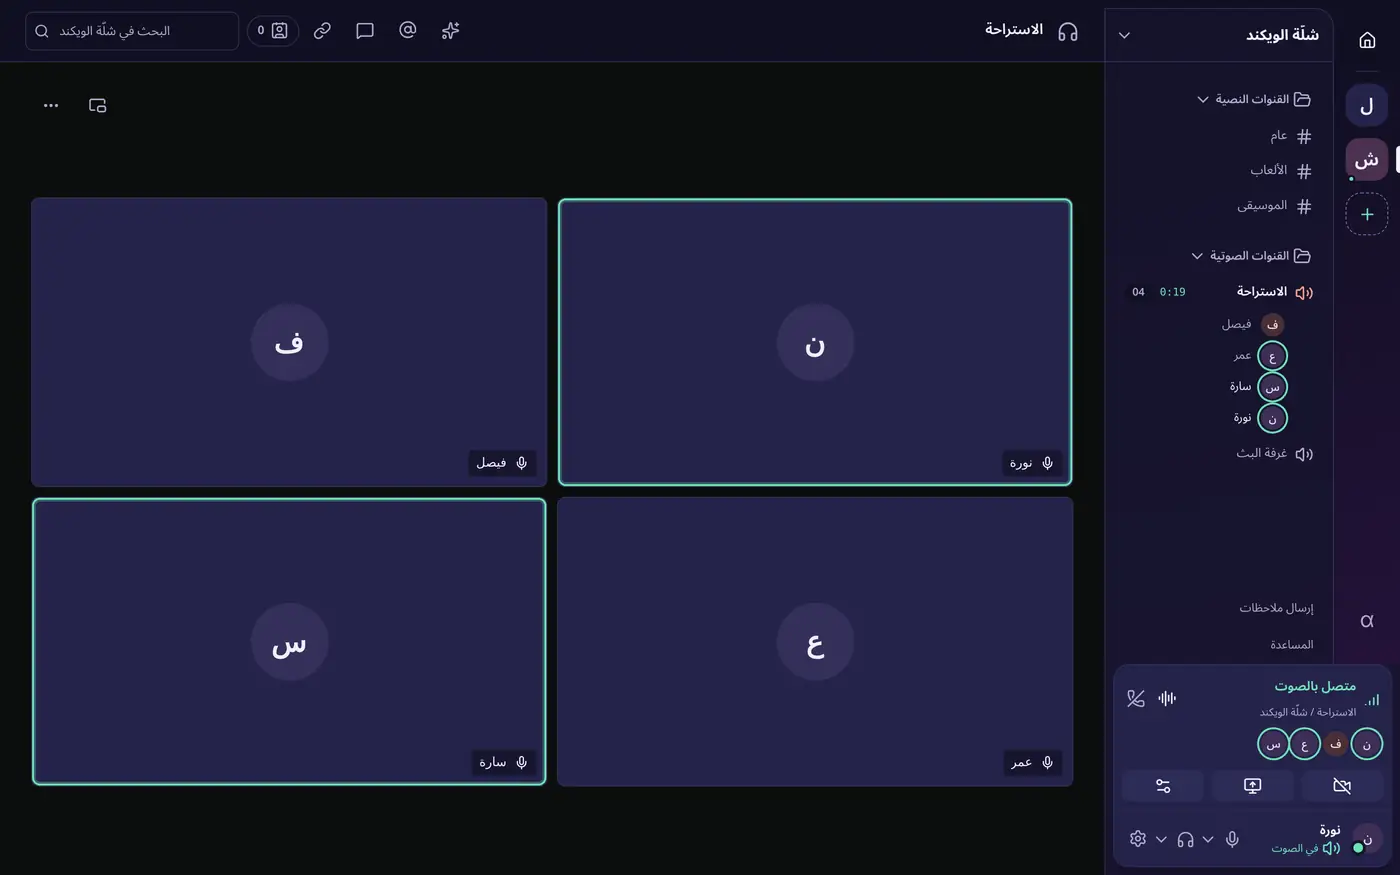Open picture-in-picture popout icon
Image resolution: width=1400 pixels, height=875 pixels.
tap(97, 105)
